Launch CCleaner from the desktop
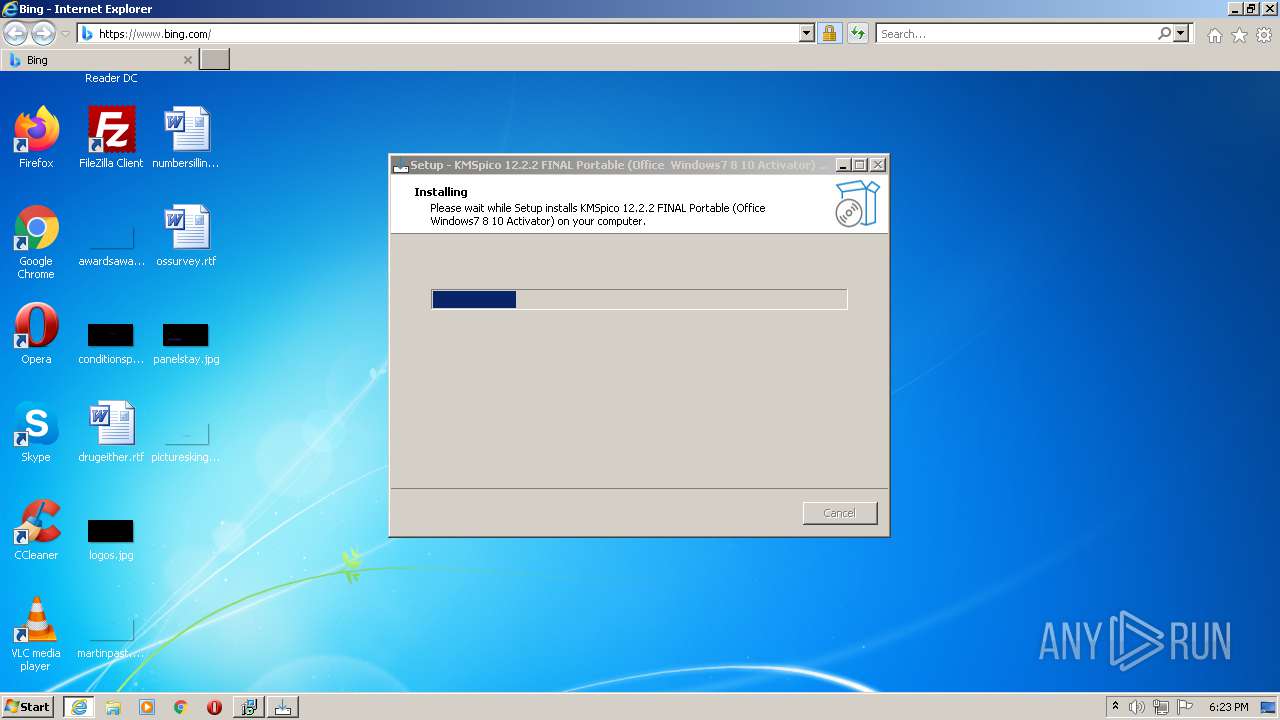The width and height of the screenshot is (1280, 720). click(x=36, y=531)
